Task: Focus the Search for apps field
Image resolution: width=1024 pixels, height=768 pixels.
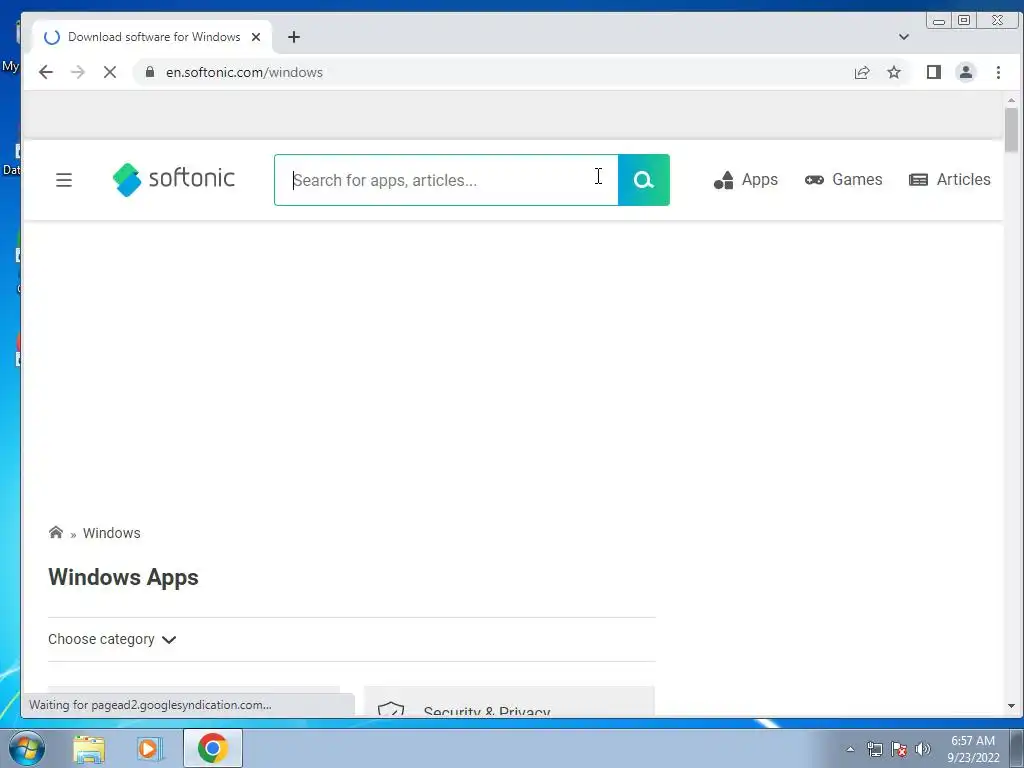Action: click(446, 180)
